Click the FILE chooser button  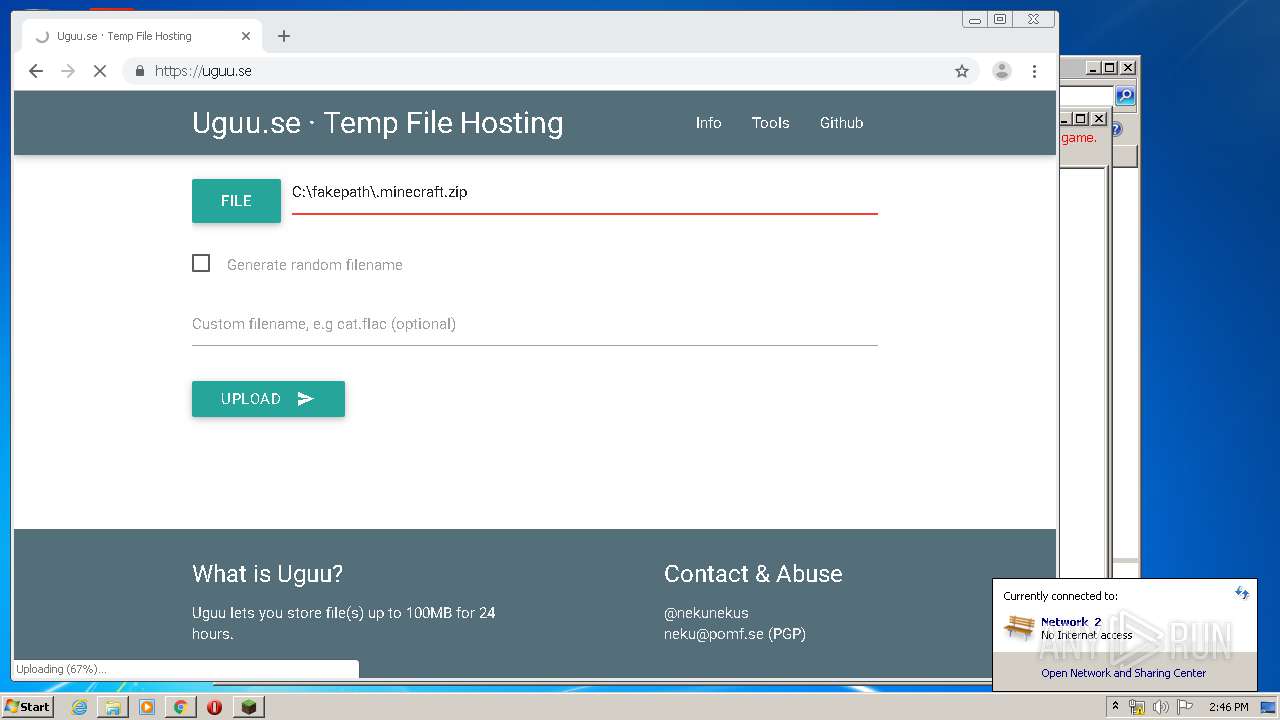[236, 201]
